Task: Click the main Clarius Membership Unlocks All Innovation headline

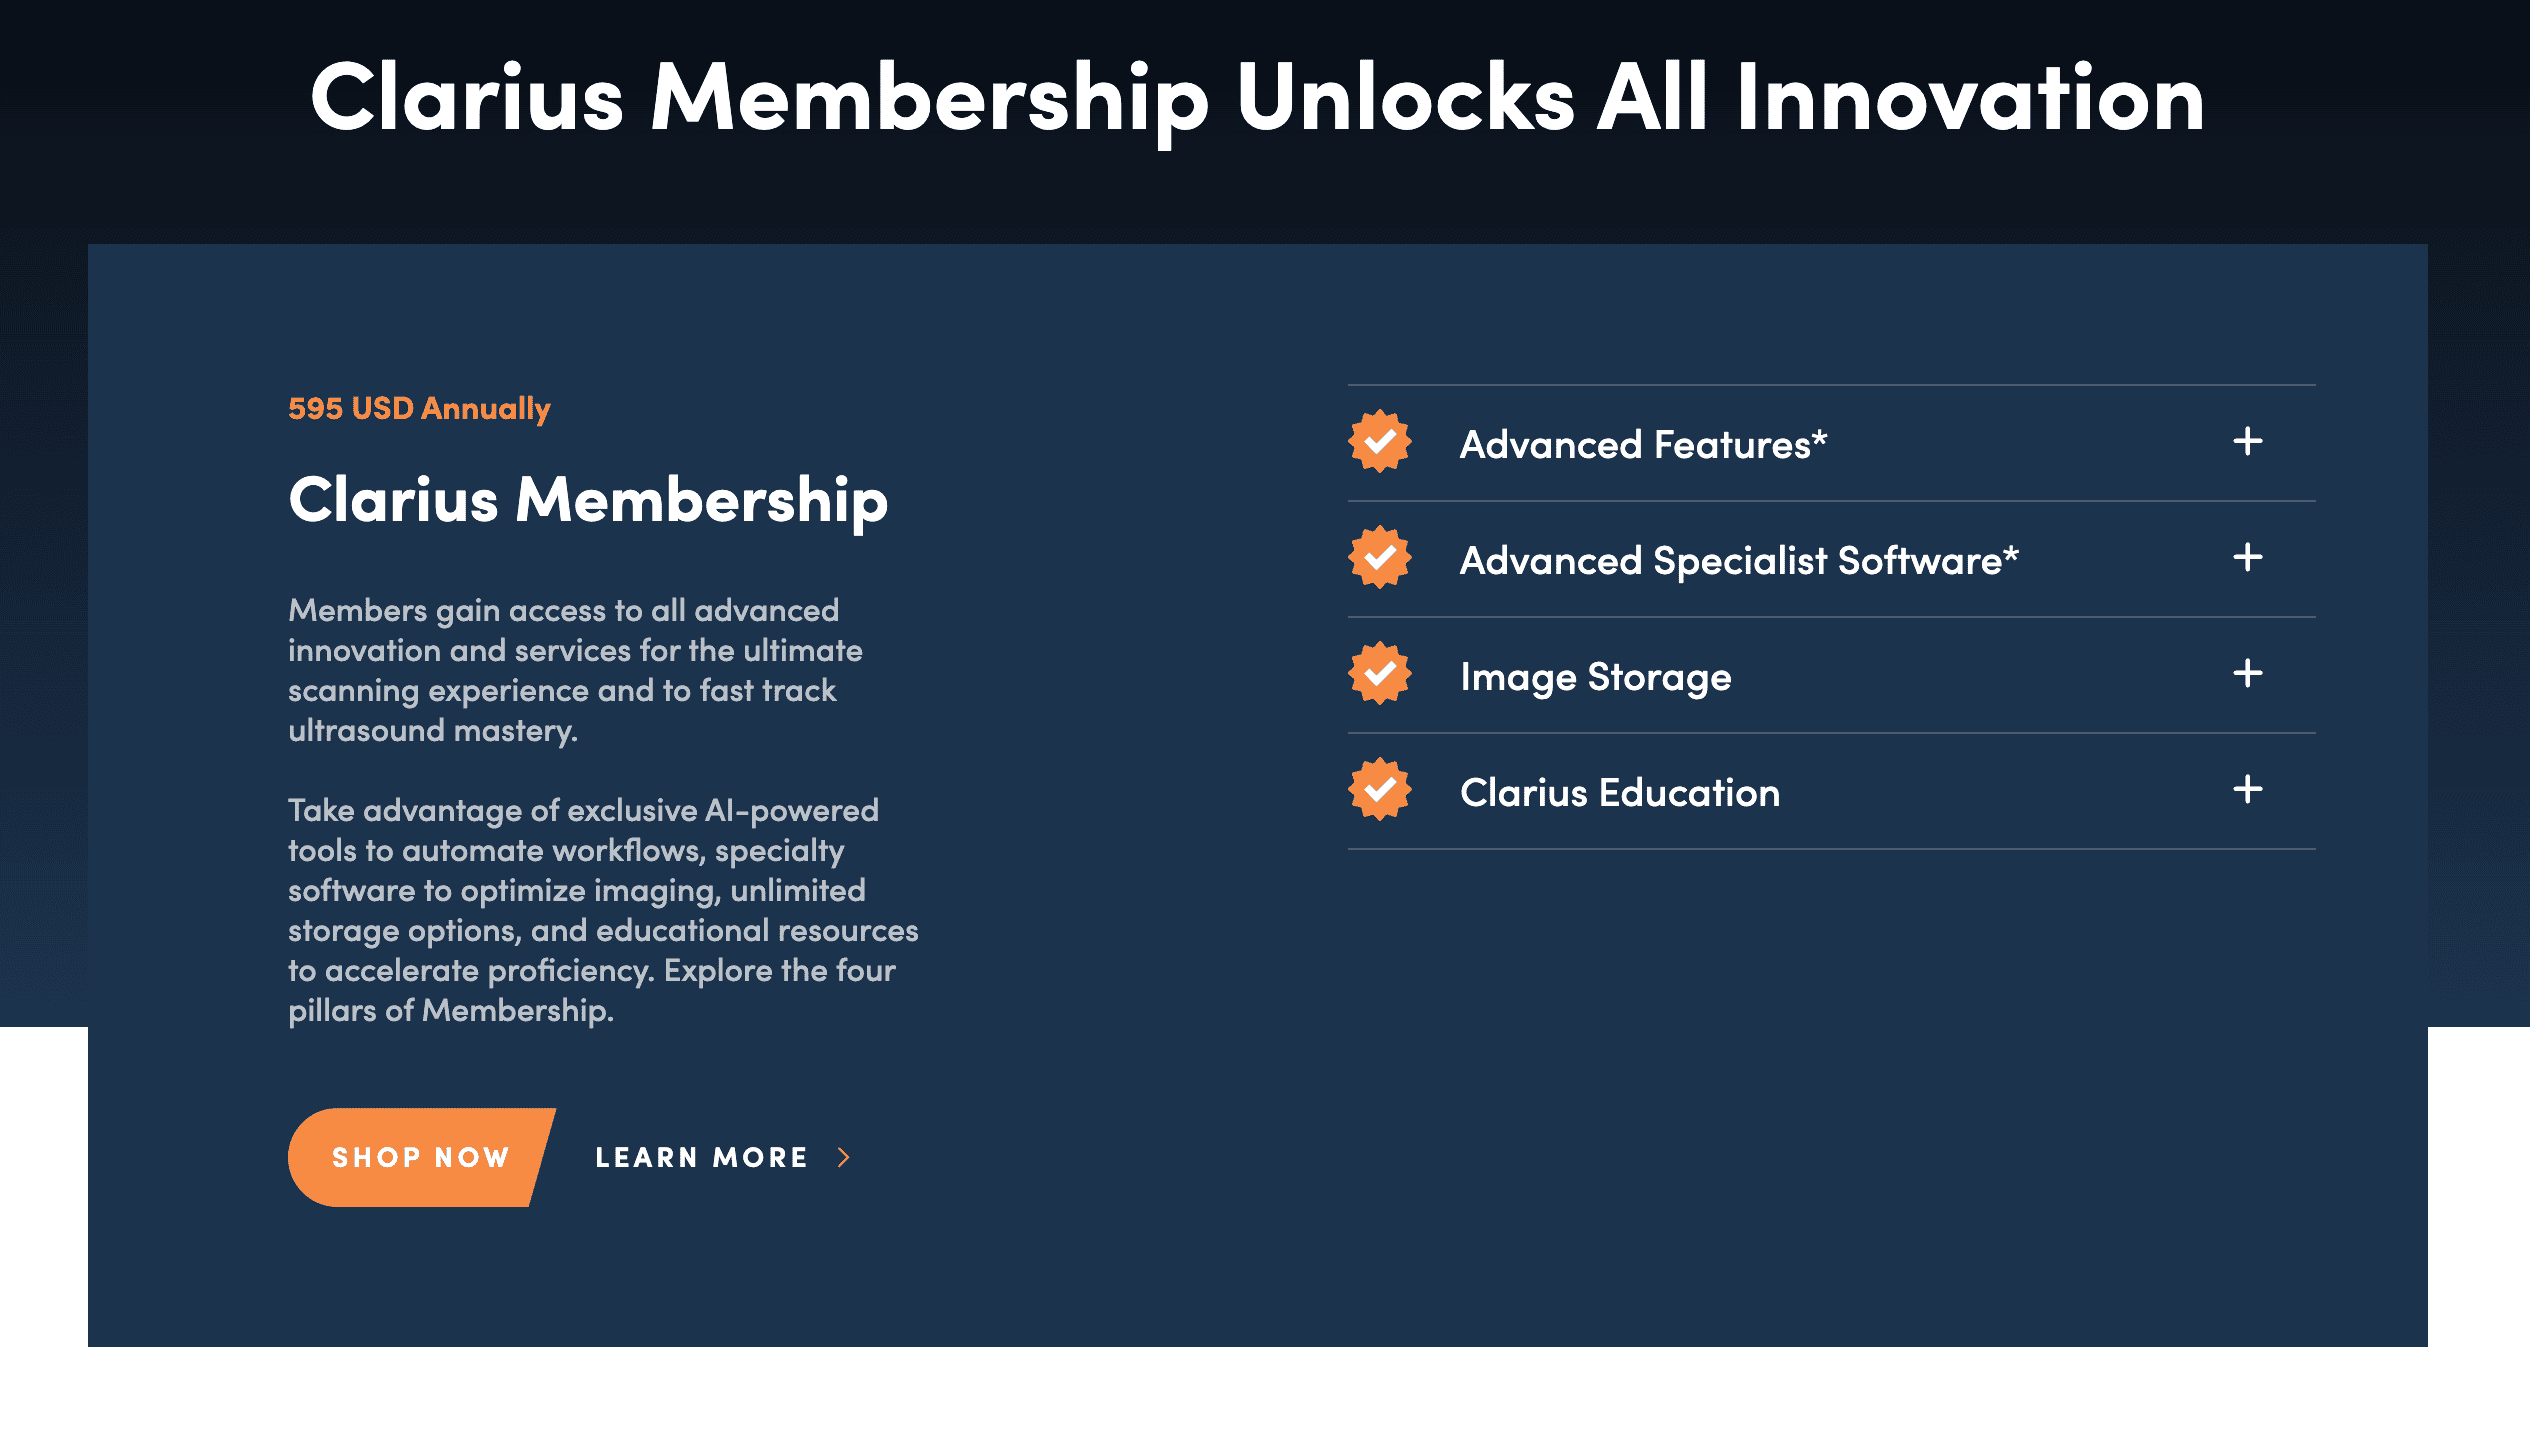Action: 1257,98
